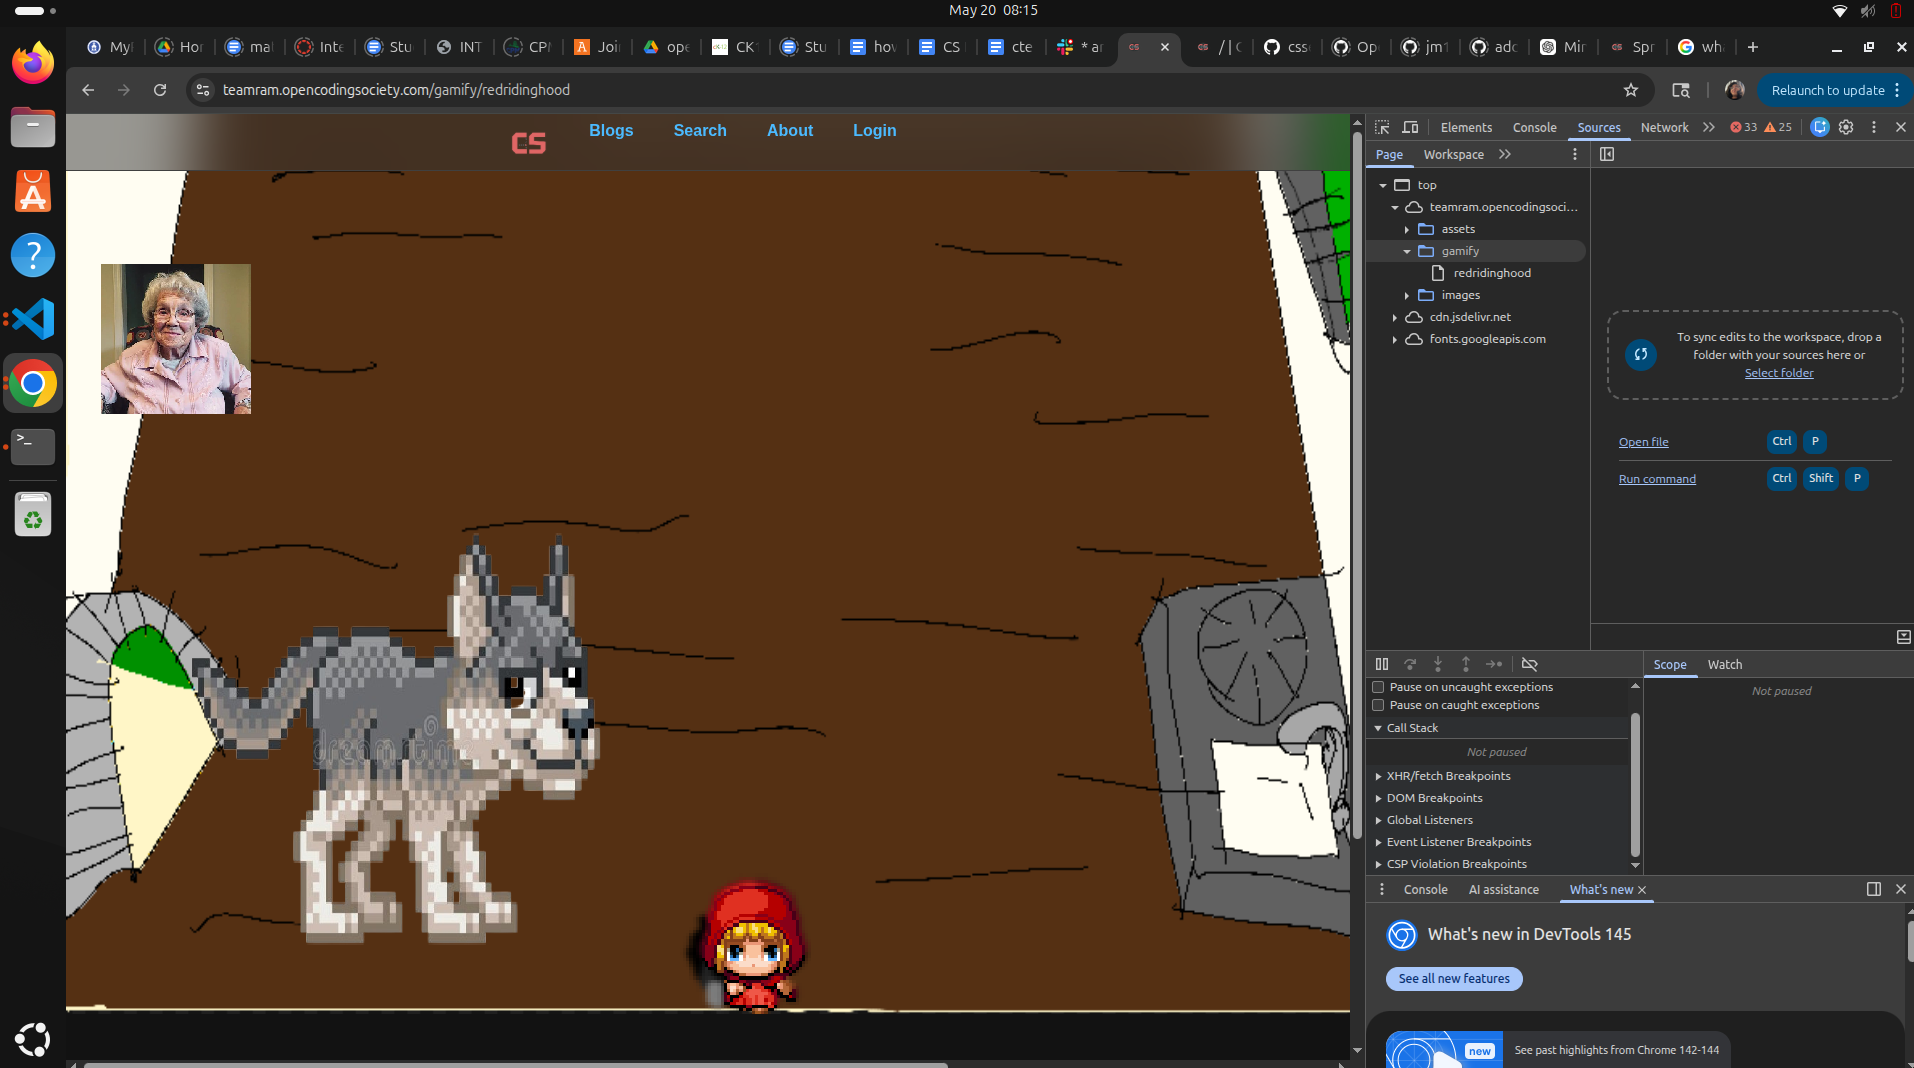Expand CSP Violation Breakpoints section
The image size is (1914, 1068).
click(1378, 864)
